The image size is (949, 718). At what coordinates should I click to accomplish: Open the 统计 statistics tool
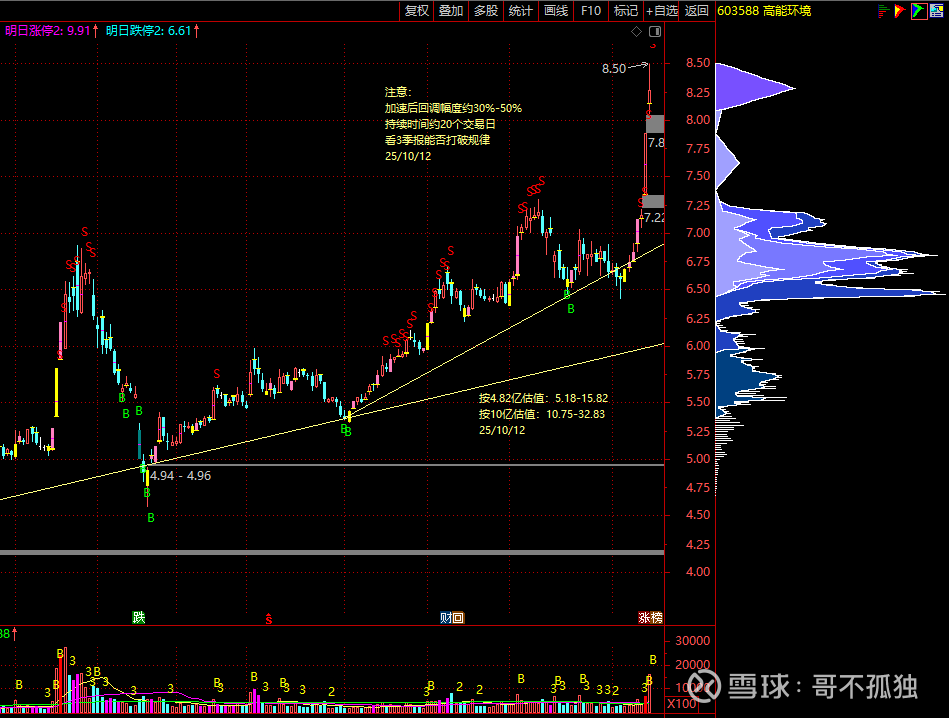pyautogui.click(x=520, y=10)
